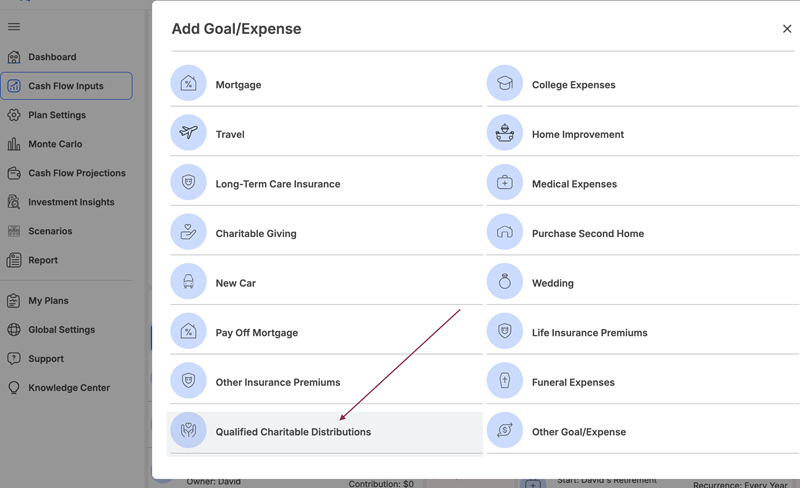Click the Monte Carlo bar chart icon
This screenshot has width=800, height=489.
coord(14,144)
